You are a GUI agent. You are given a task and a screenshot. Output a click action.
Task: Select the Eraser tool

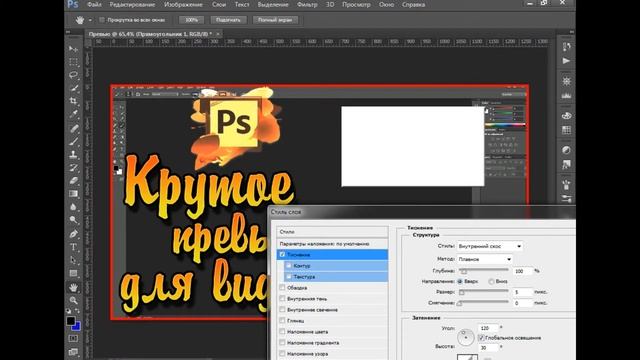(73, 181)
